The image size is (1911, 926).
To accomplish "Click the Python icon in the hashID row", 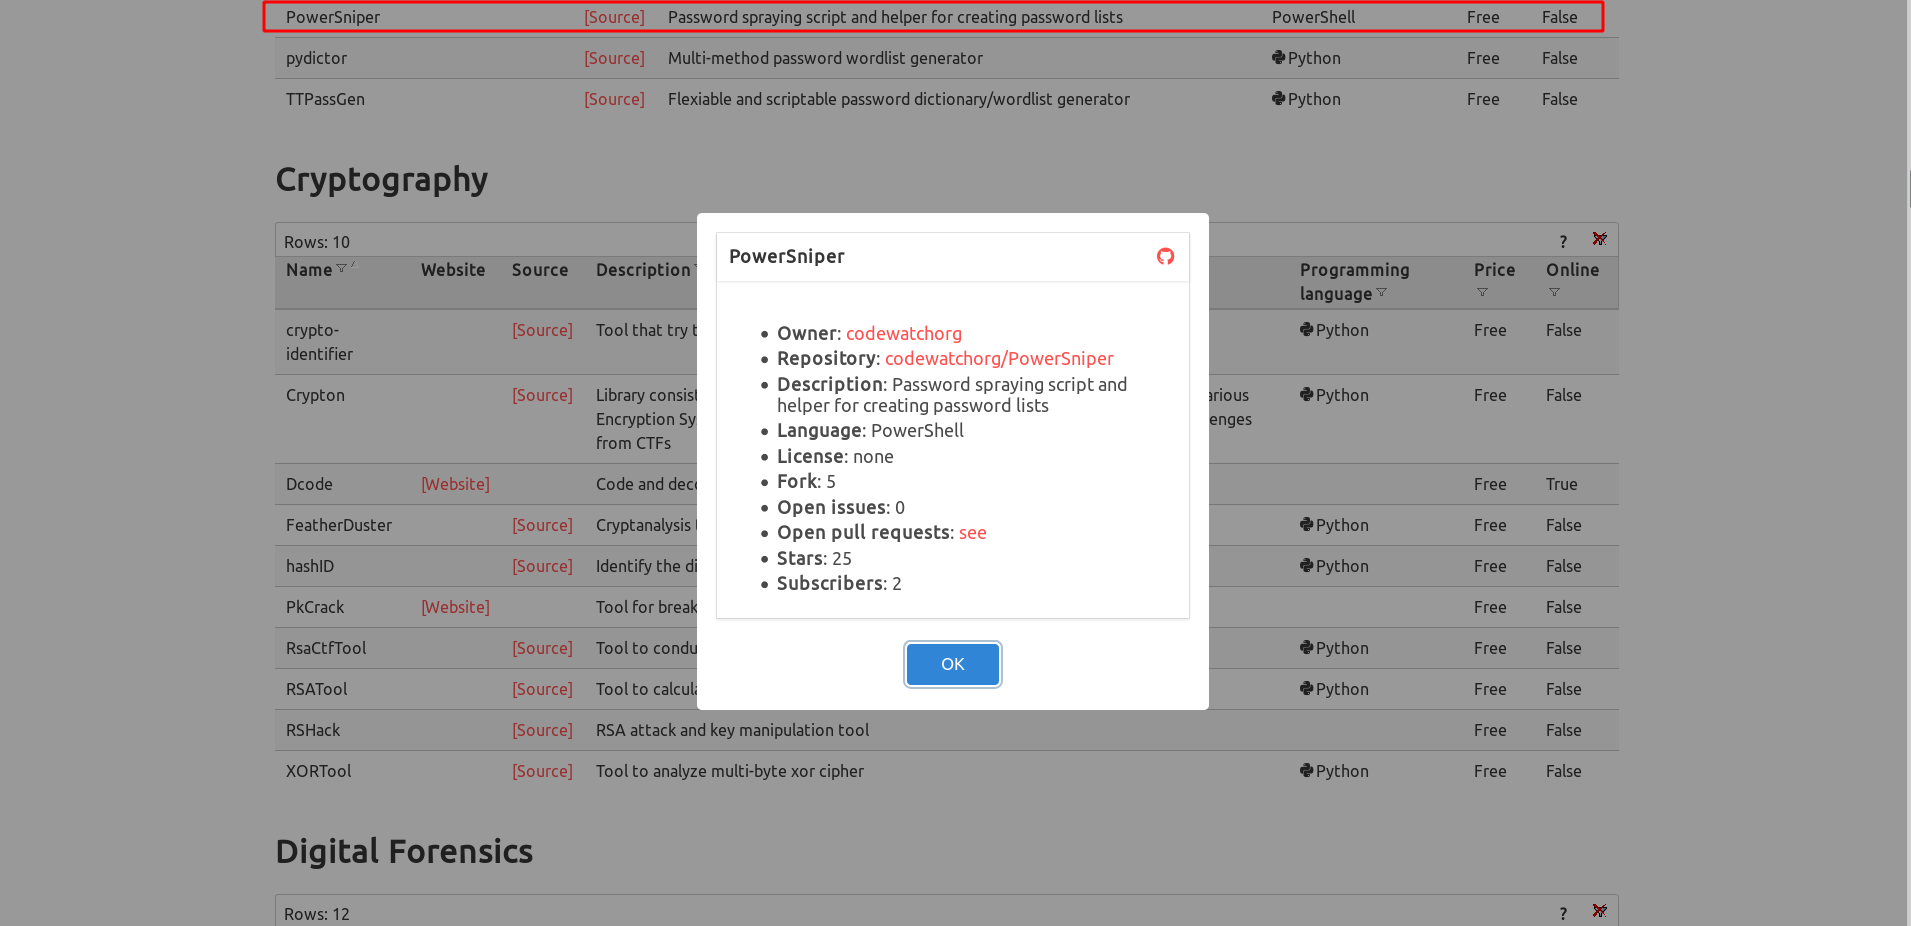I will 1306,566.
